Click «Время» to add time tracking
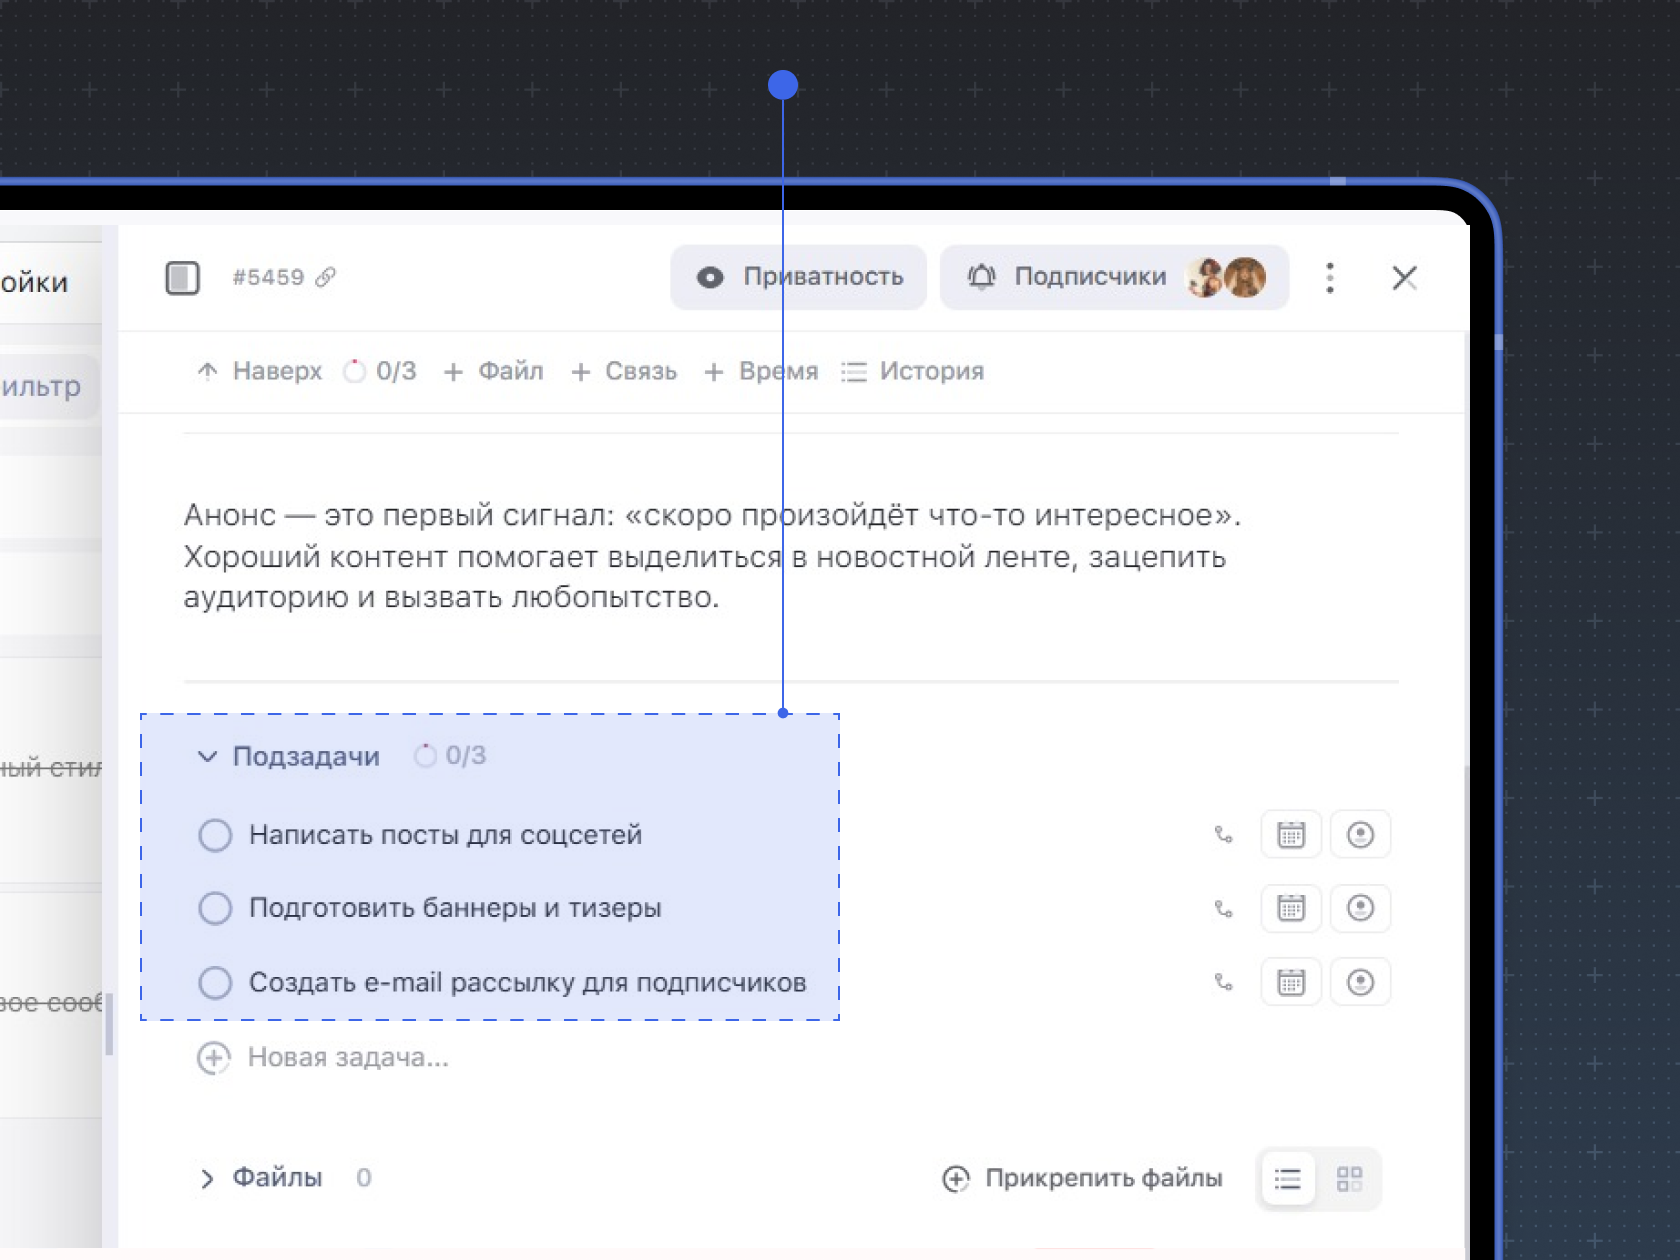The height and width of the screenshot is (1260, 1680). [x=776, y=371]
